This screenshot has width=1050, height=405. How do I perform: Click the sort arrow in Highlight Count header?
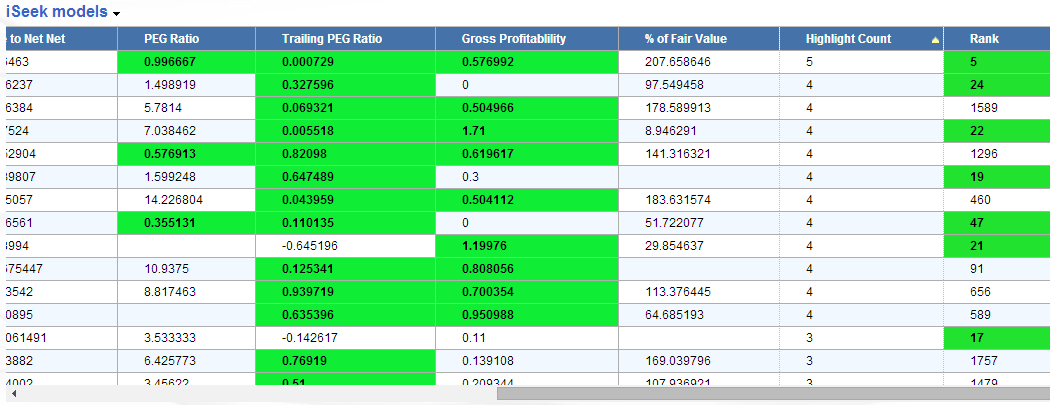click(x=935, y=40)
